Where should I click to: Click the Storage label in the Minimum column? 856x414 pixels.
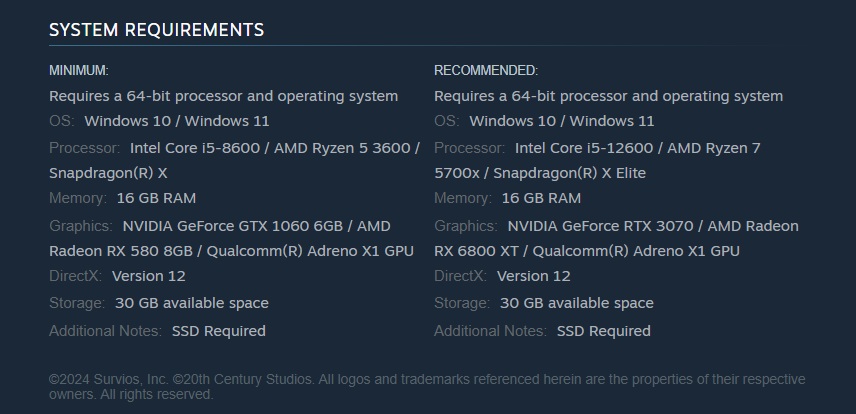[x=76, y=303]
